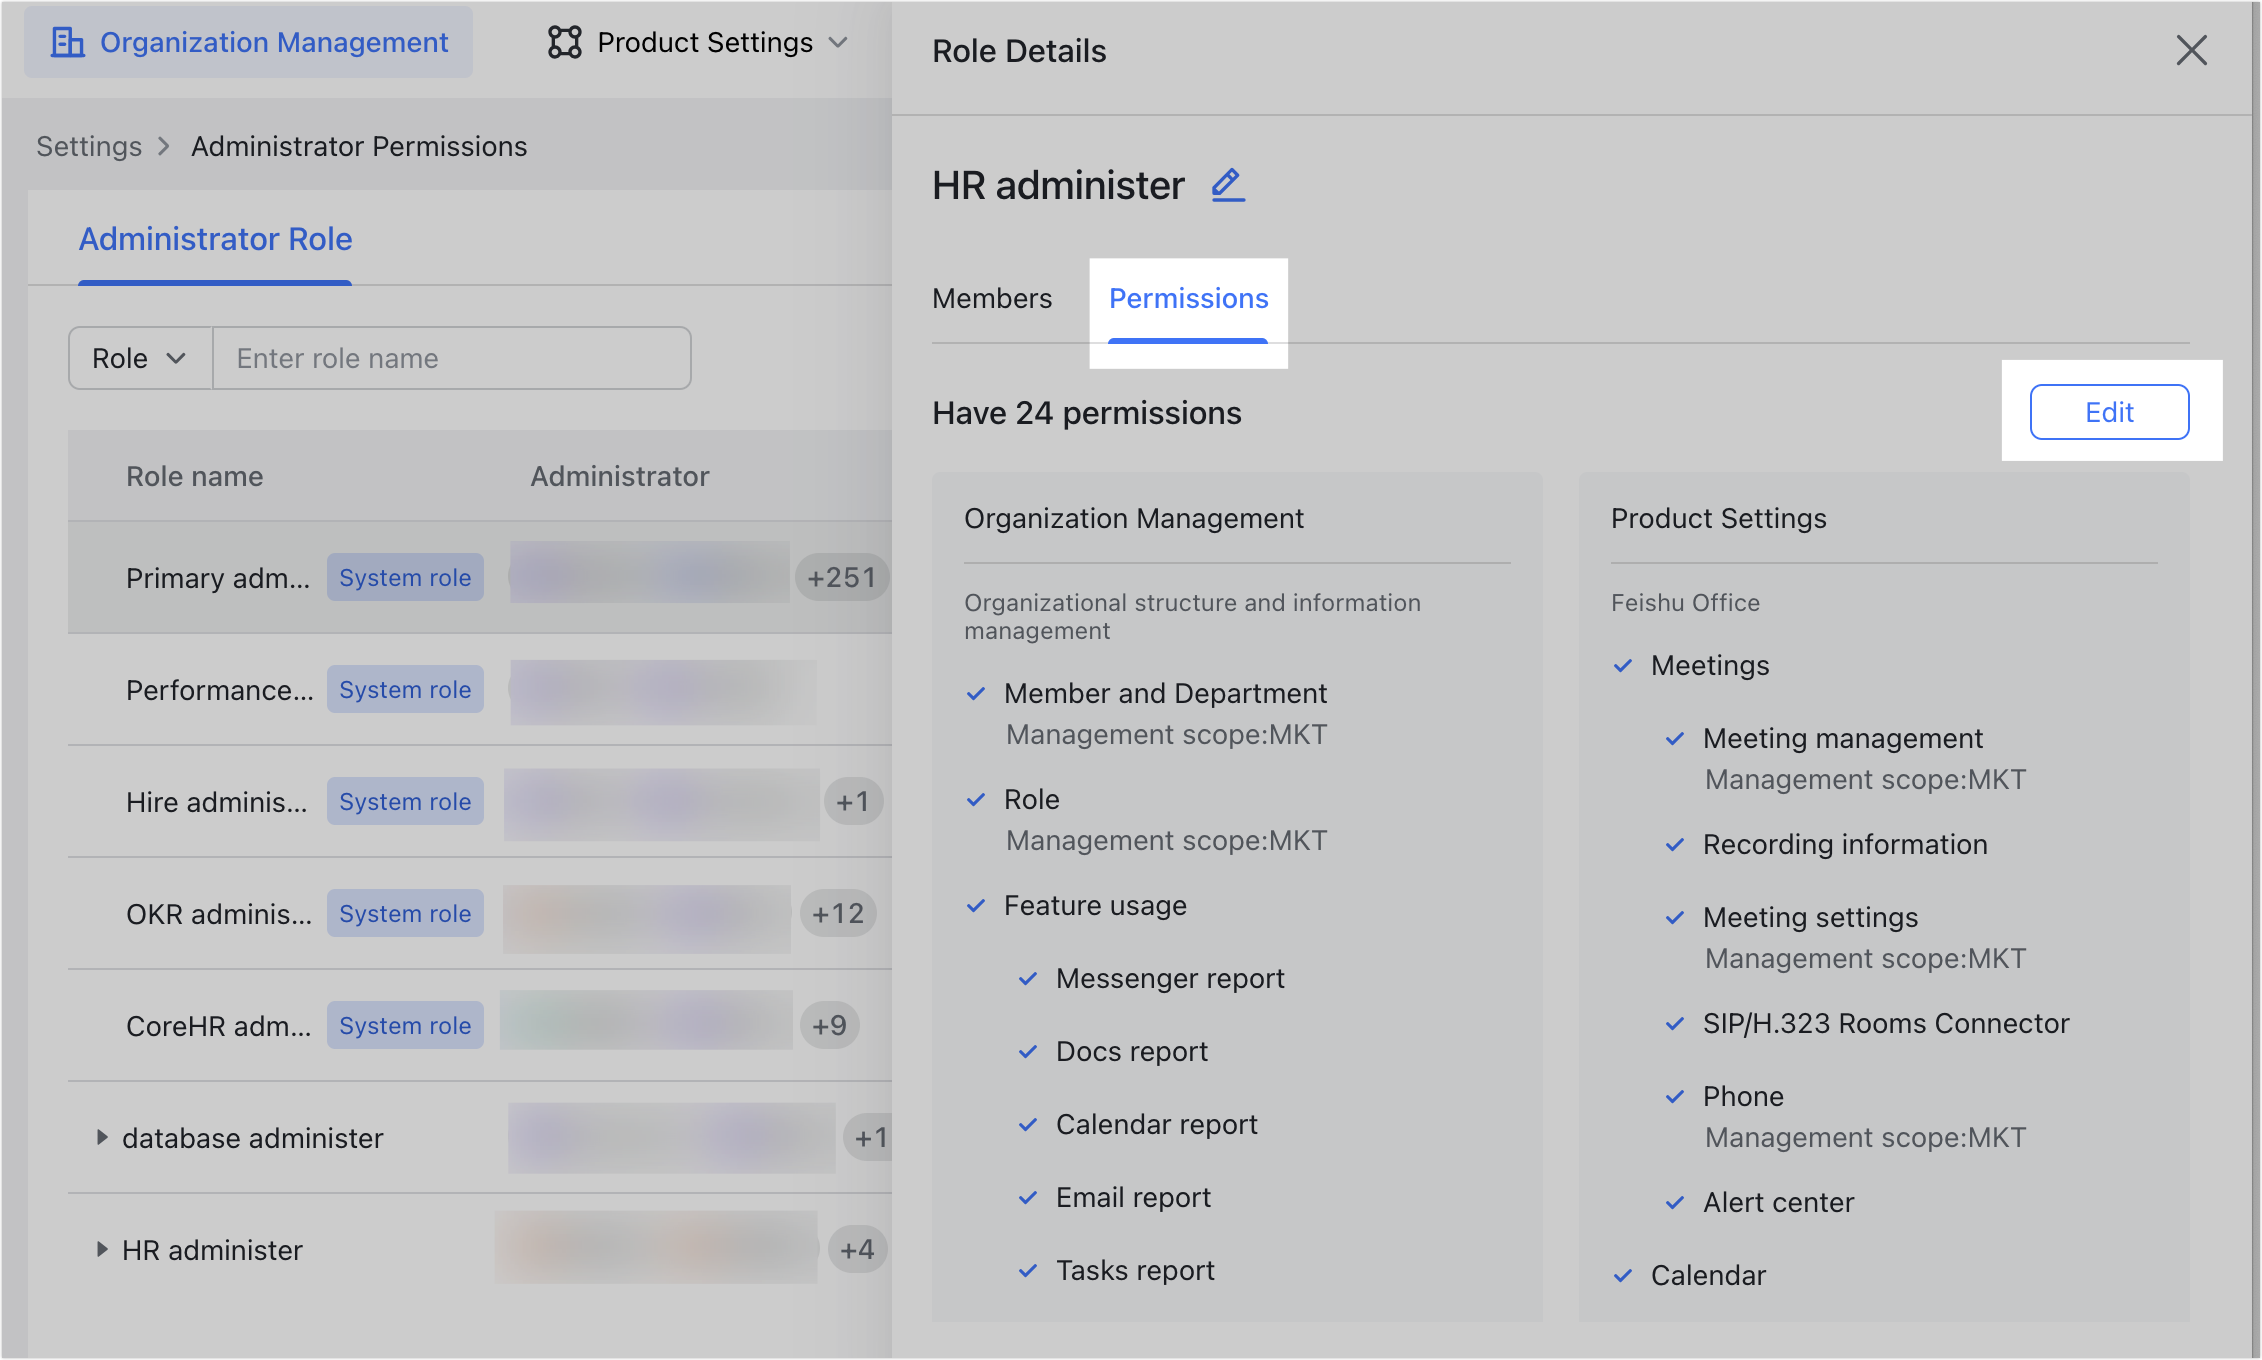Expand the database administer row
Image resolution: width=2262 pixels, height=1360 pixels.
point(103,1137)
